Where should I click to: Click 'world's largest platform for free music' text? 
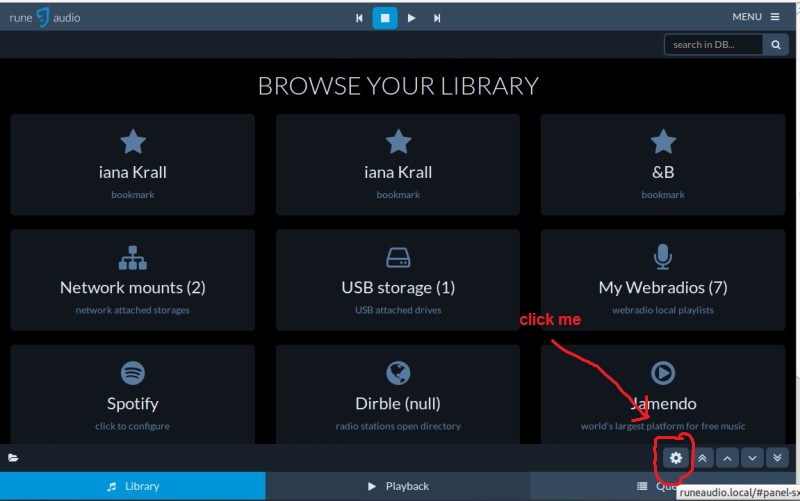tap(663, 426)
